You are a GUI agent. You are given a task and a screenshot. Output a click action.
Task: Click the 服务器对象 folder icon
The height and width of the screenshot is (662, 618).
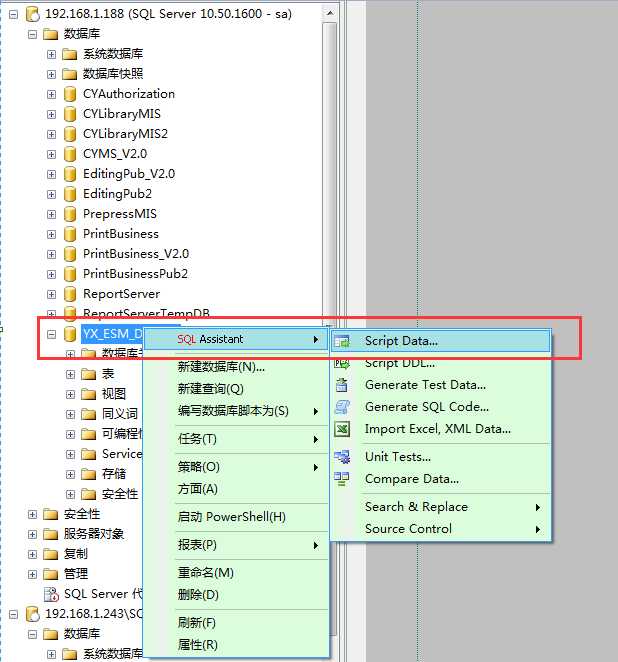[51, 534]
